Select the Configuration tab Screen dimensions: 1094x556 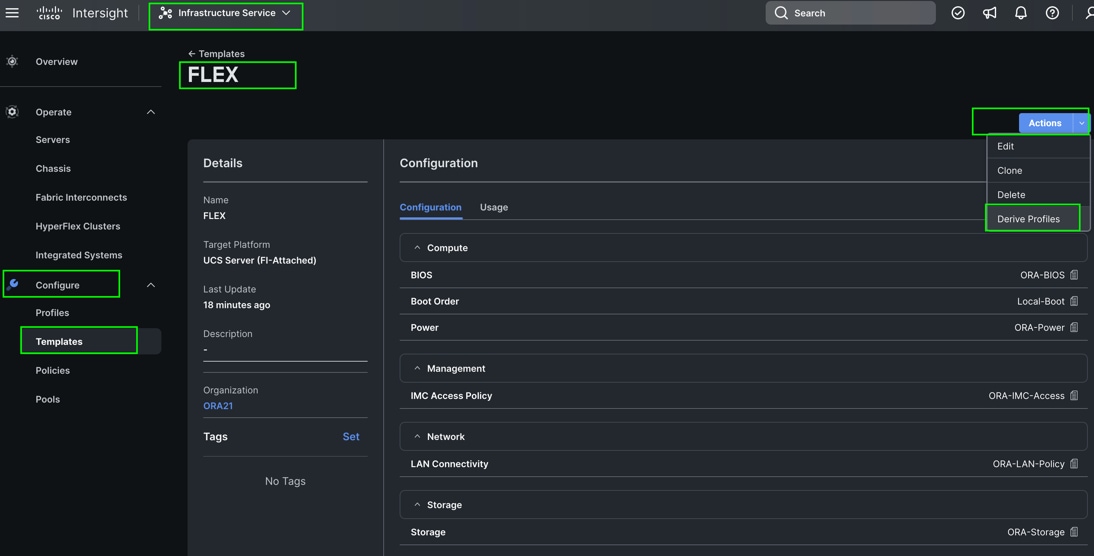(x=430, y=207)
